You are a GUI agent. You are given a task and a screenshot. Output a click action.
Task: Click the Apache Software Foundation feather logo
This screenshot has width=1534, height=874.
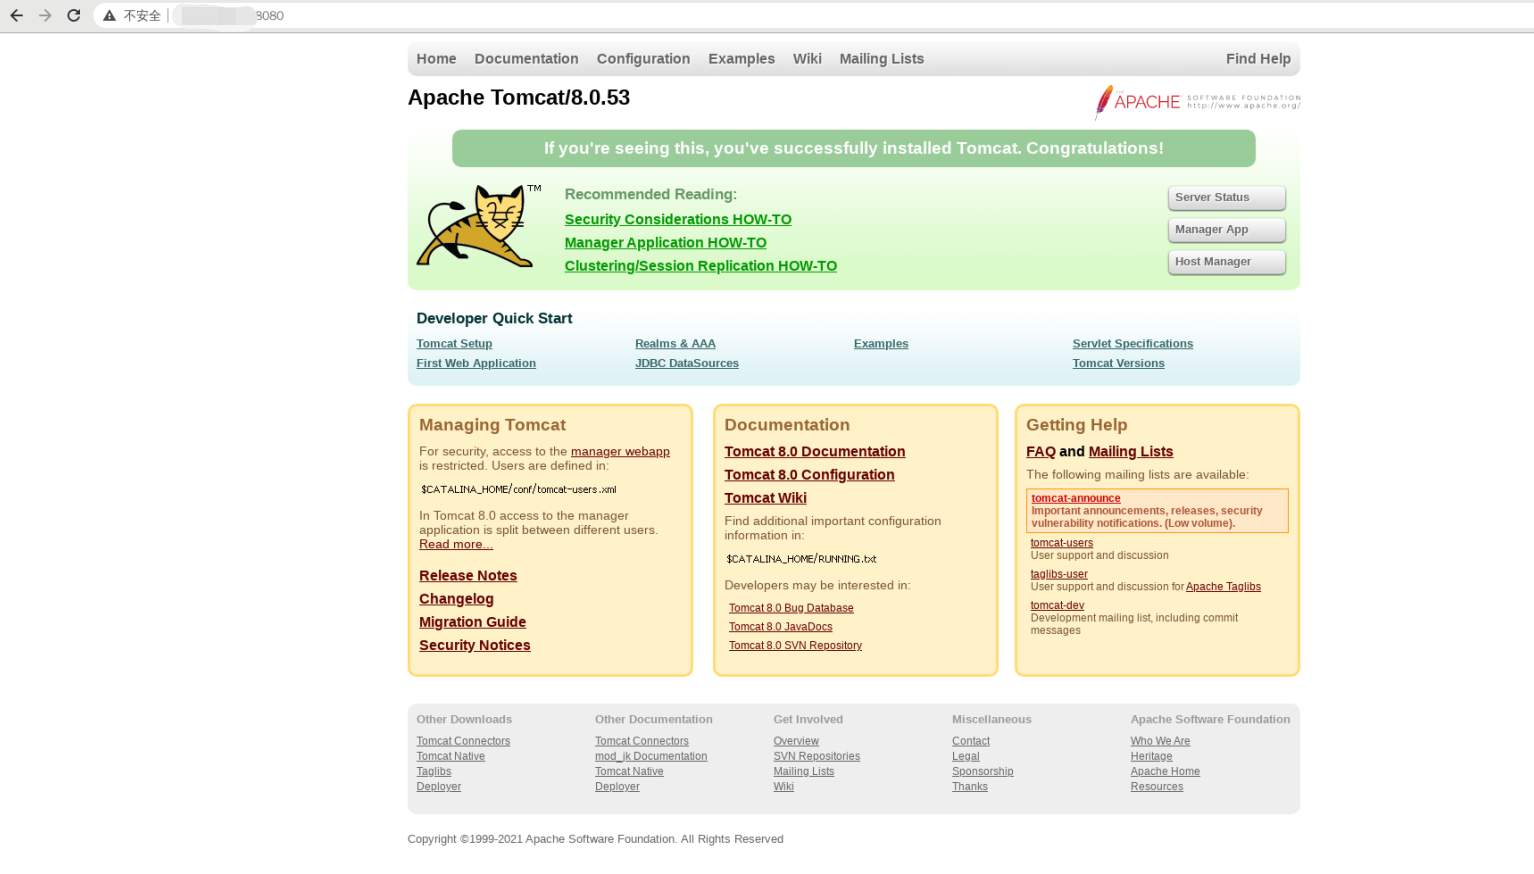(x=1197, y=101)
